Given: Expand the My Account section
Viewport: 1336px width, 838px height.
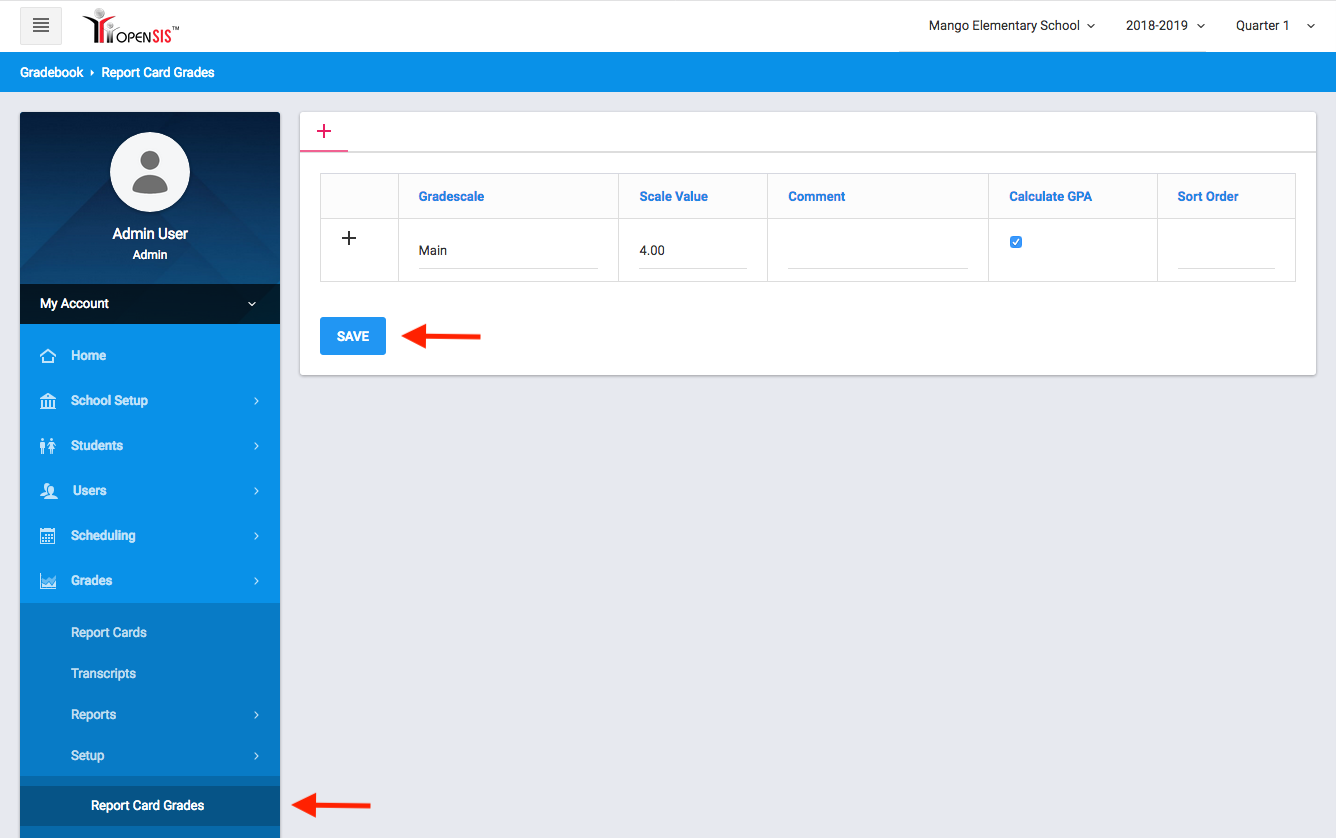Looking at the screenshot, I should (150, 304).
